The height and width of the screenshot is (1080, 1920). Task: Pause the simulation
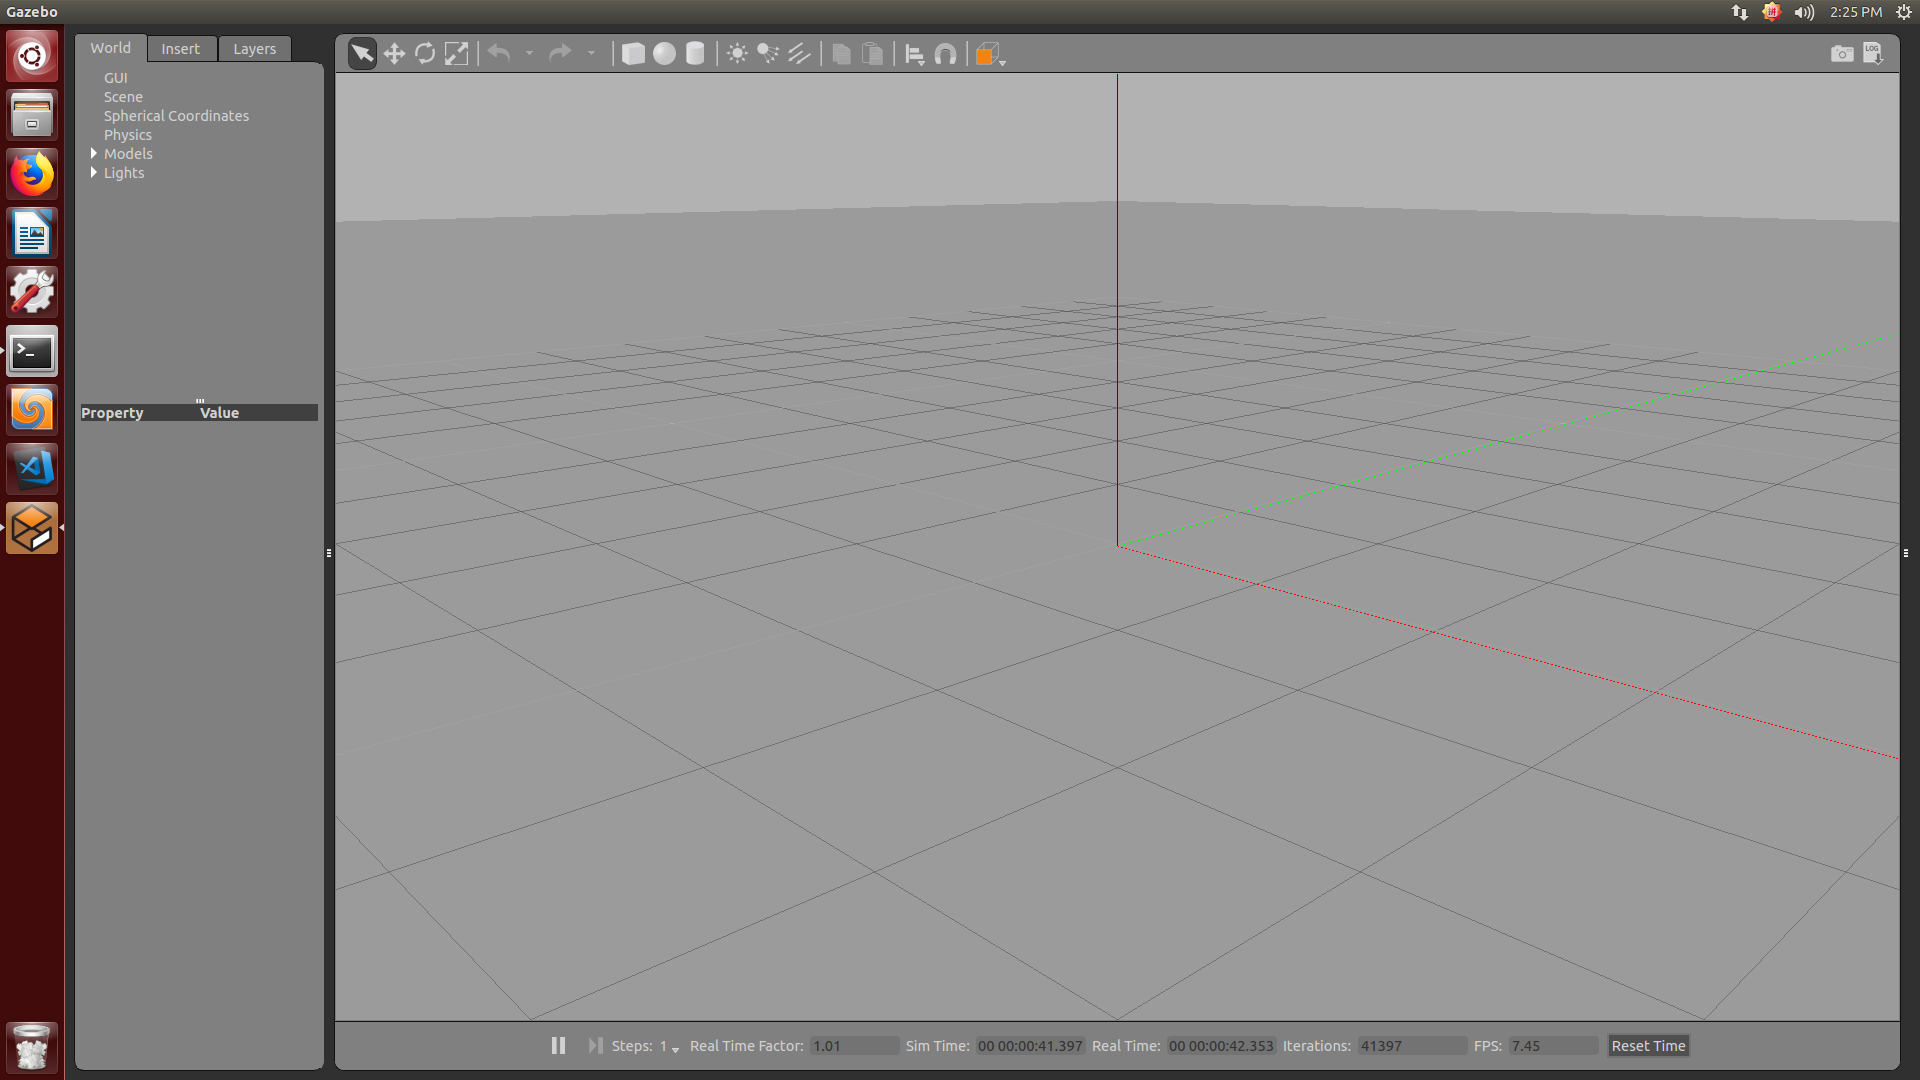click(x=558, y=1045)
